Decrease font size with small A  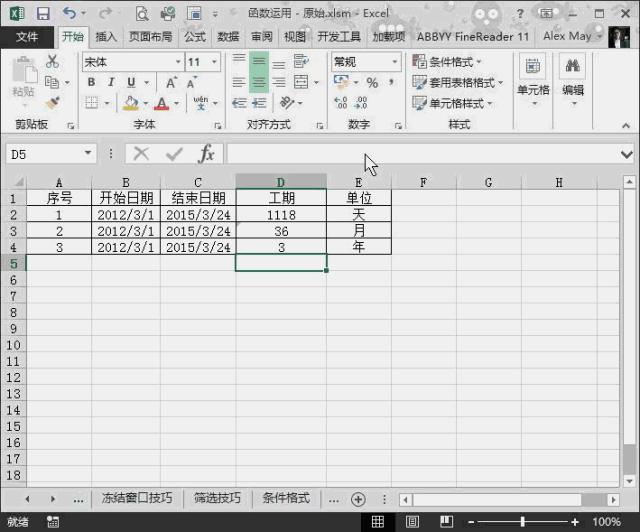[x=191, y=83]
